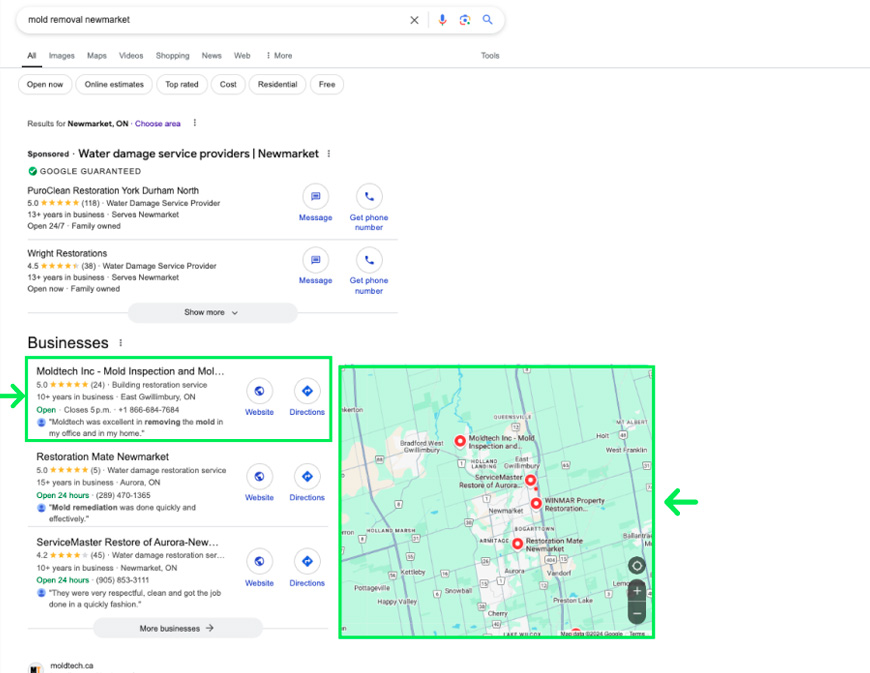Click the Choose area link
The width and height of the screenshot is (870, 673).
[x=158, y=124]
